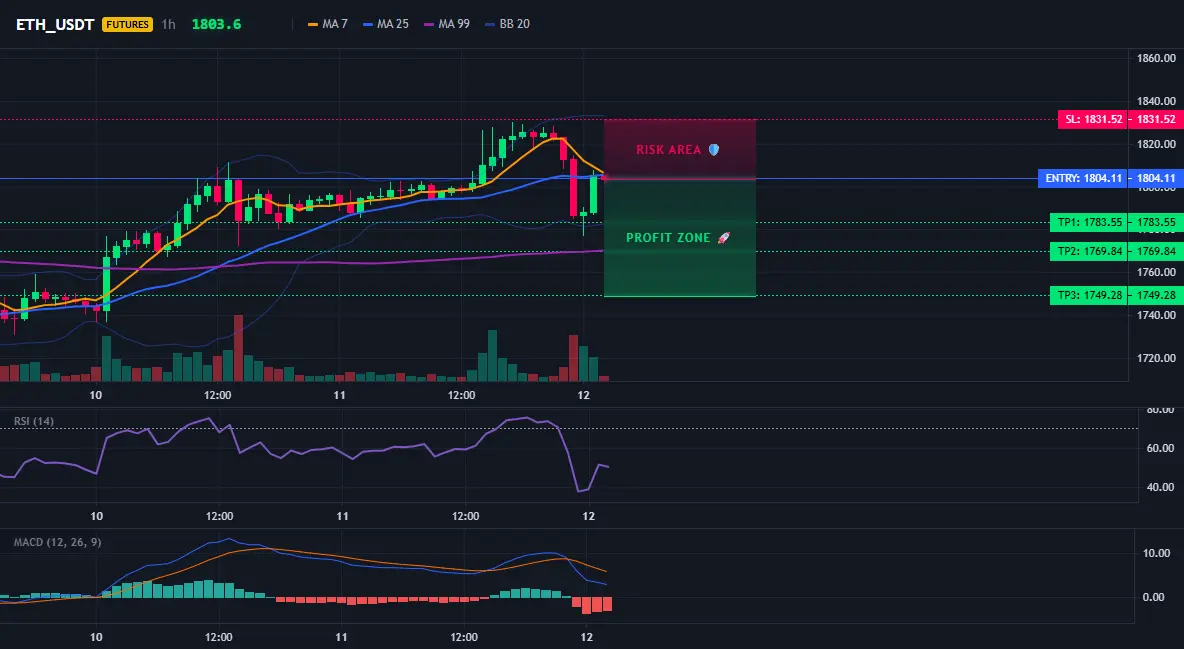The height and width of the screenshot is (649, 1184).
Task: Click the PROFIT ZONE text
Action: pyautogui.click(x=668, y=238)
